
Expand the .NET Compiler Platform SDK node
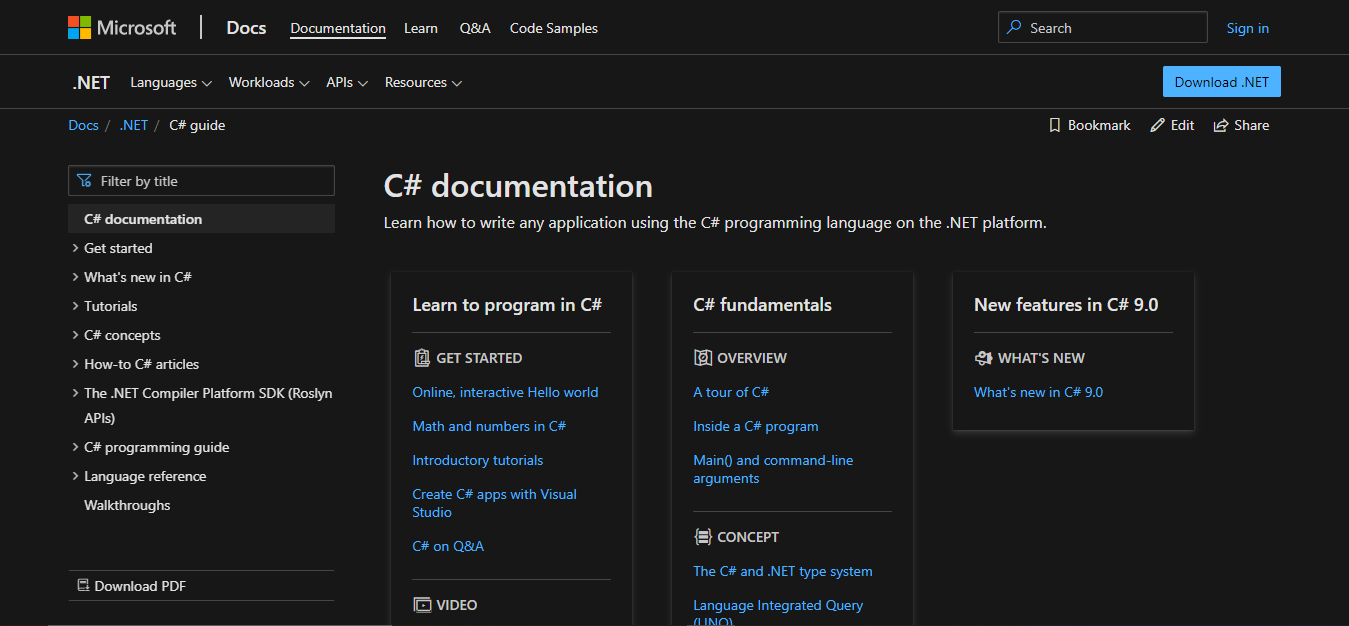(x=75, y=393)
